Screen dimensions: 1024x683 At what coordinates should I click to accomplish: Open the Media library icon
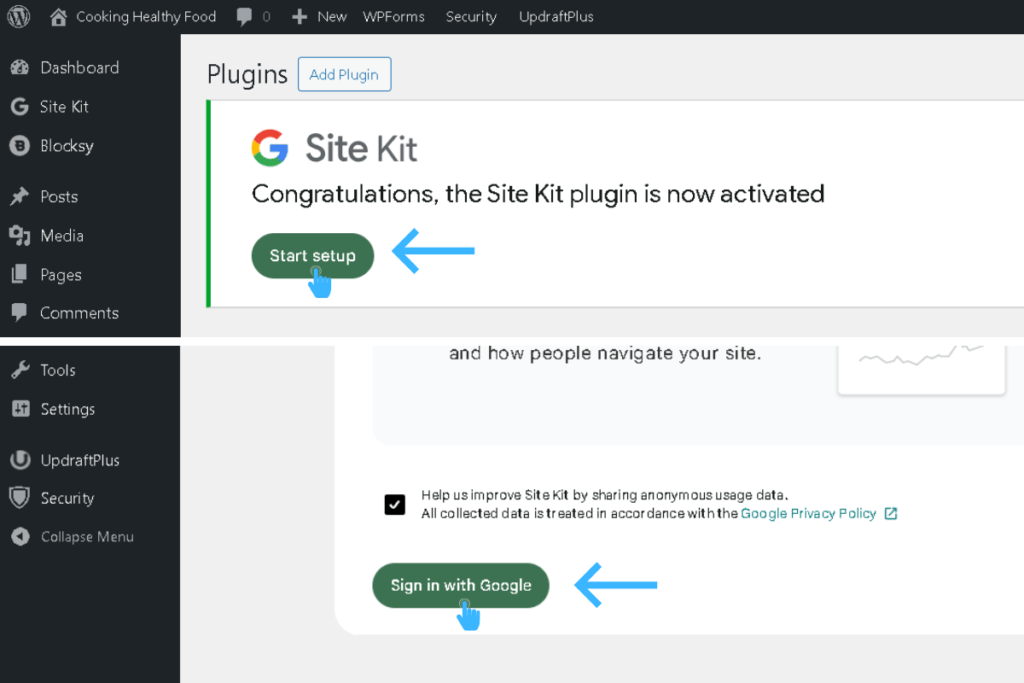point(18,236)
